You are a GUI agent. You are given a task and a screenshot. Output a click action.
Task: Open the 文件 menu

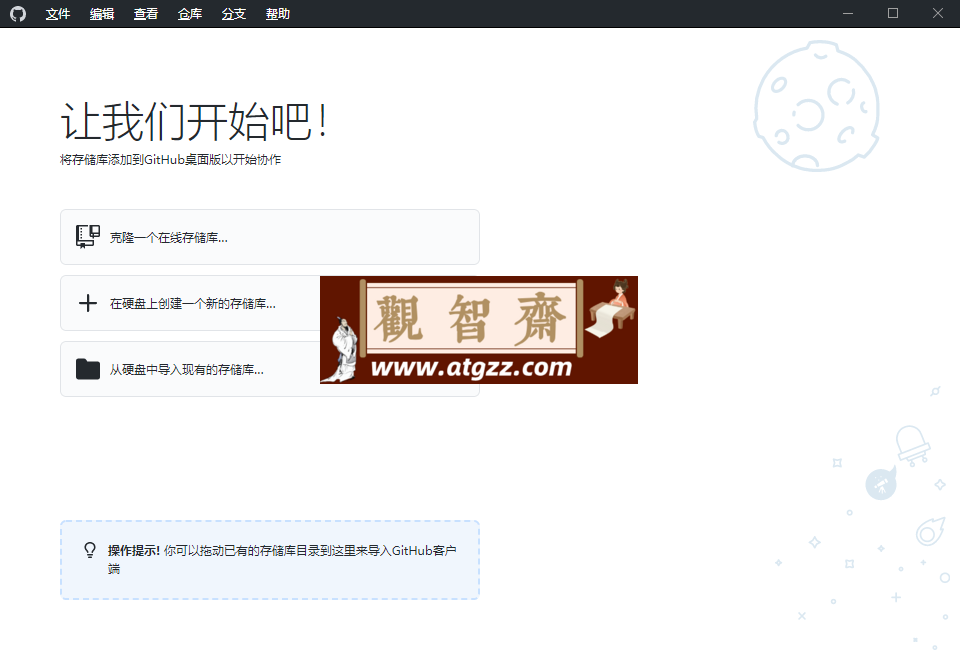58,13
